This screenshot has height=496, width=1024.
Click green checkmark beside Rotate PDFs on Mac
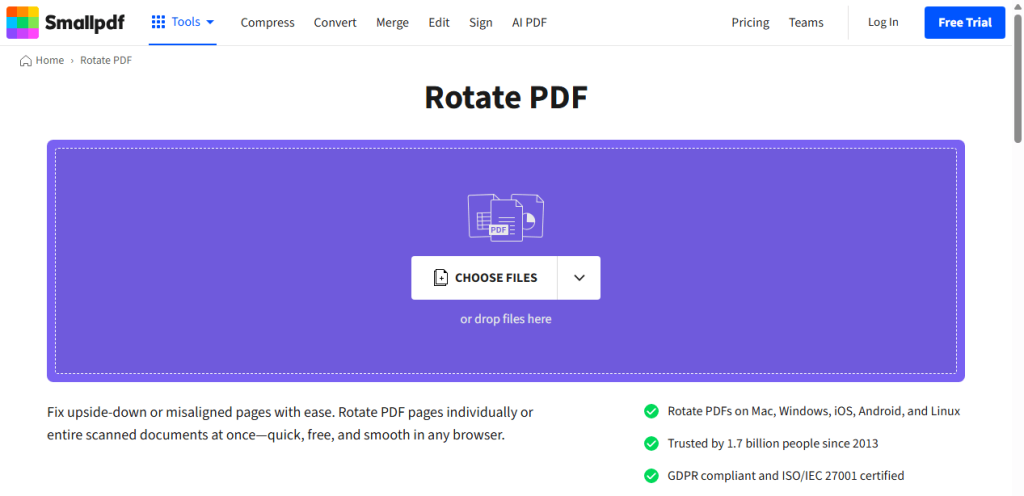click(x=651, y=411)
